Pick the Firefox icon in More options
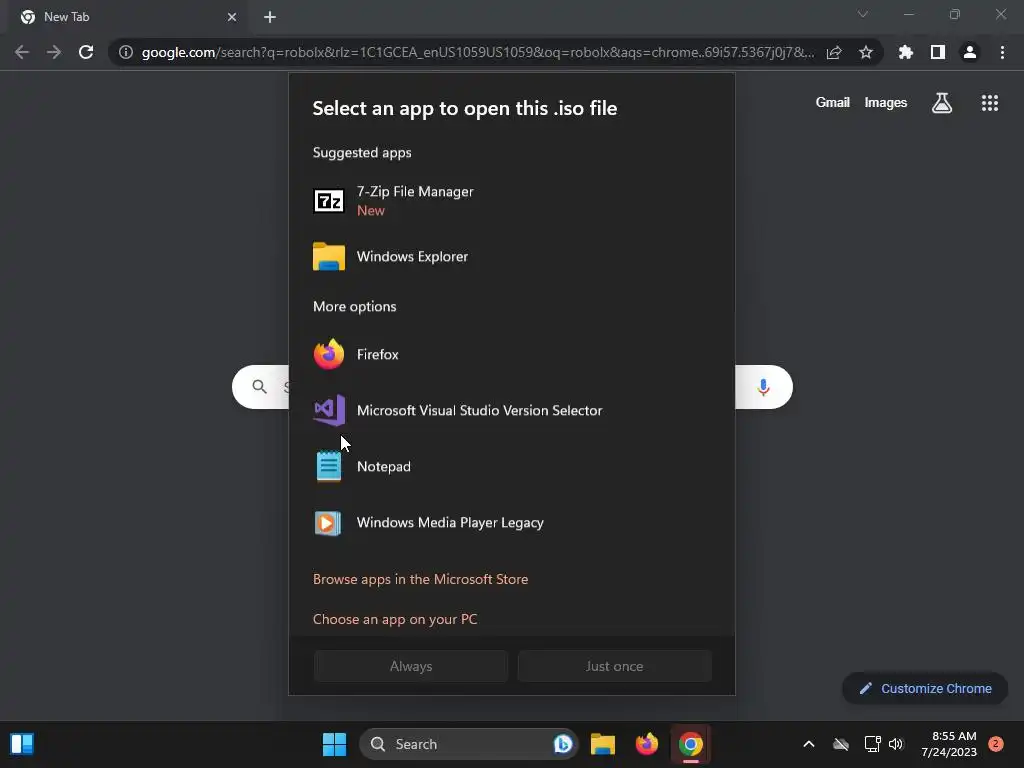 (328, 355)
